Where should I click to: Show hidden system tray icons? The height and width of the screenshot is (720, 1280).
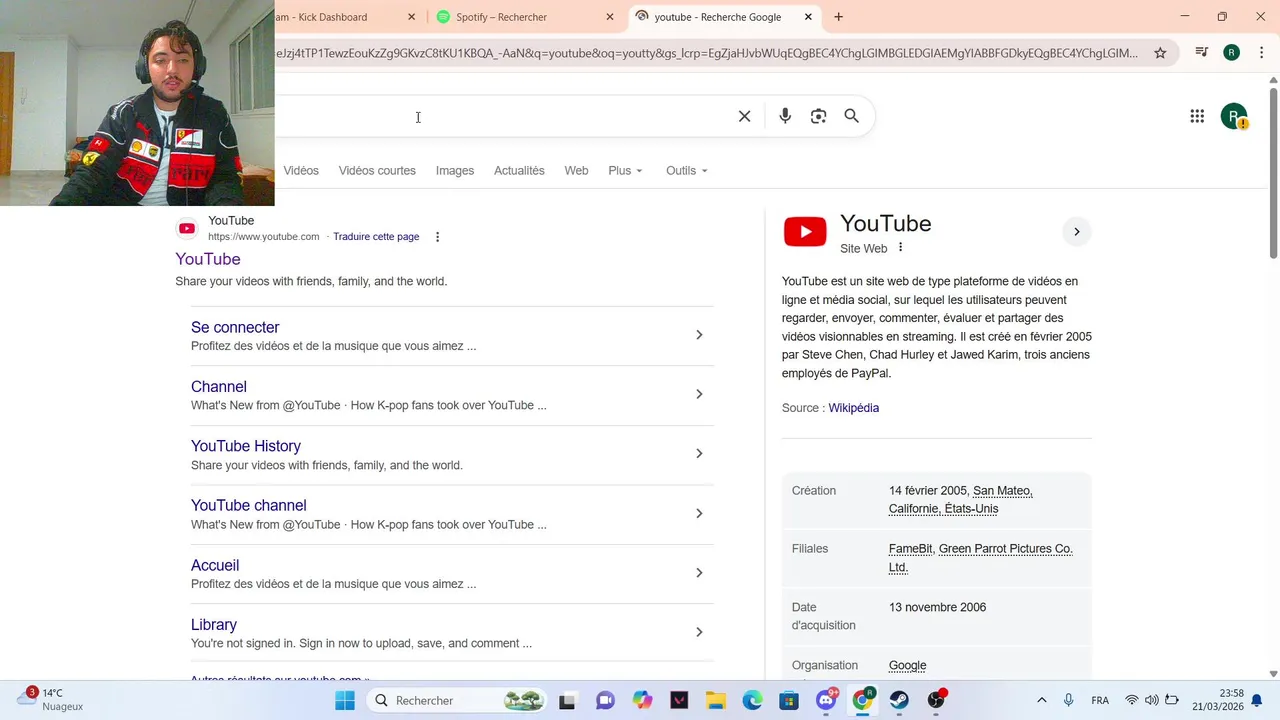click(x=1041, y=700)
